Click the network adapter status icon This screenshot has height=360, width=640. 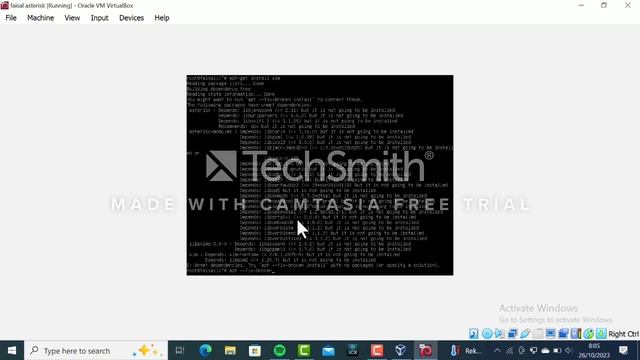512,333
